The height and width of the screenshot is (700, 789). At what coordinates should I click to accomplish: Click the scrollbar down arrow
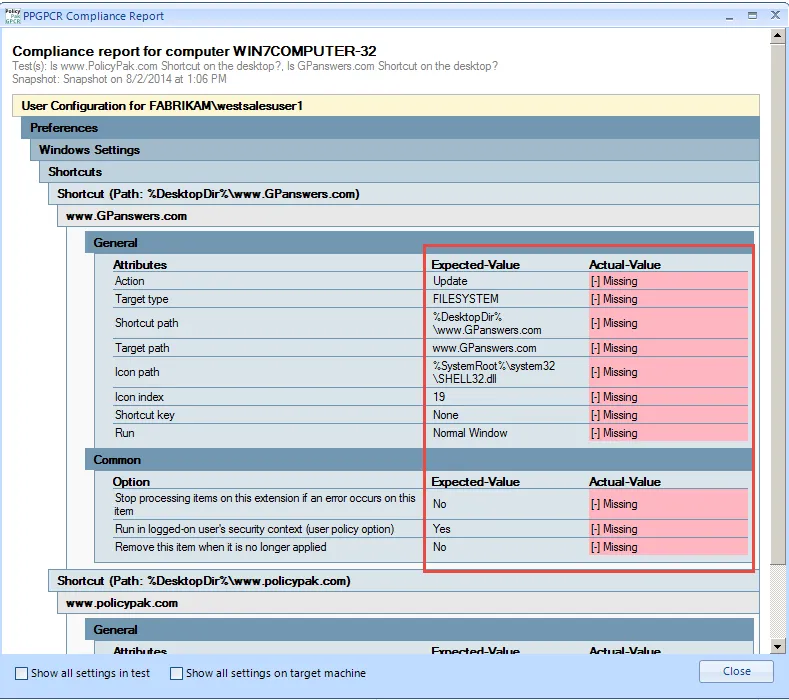tap(777, 647)
